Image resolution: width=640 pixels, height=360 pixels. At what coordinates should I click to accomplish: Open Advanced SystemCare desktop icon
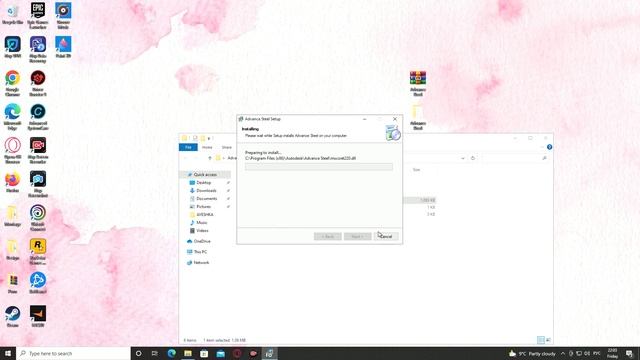click(x=38, y=117)
